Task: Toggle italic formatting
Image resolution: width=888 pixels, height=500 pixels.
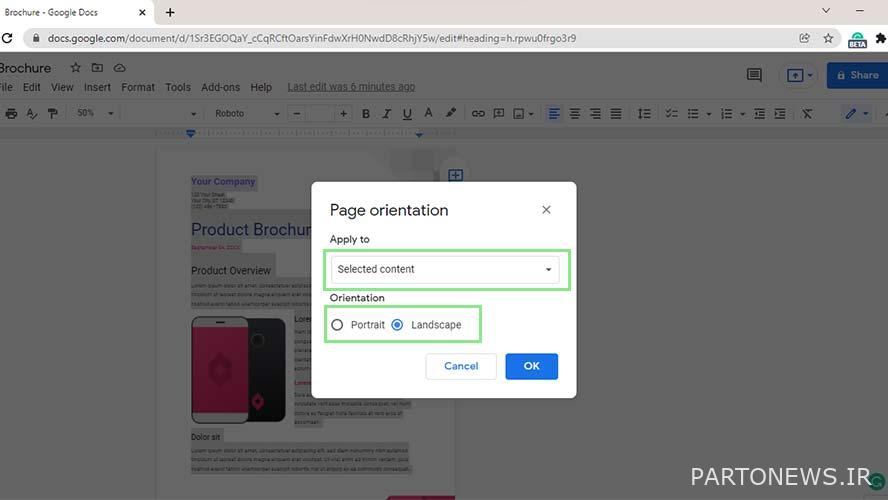Action: [386, 114]
